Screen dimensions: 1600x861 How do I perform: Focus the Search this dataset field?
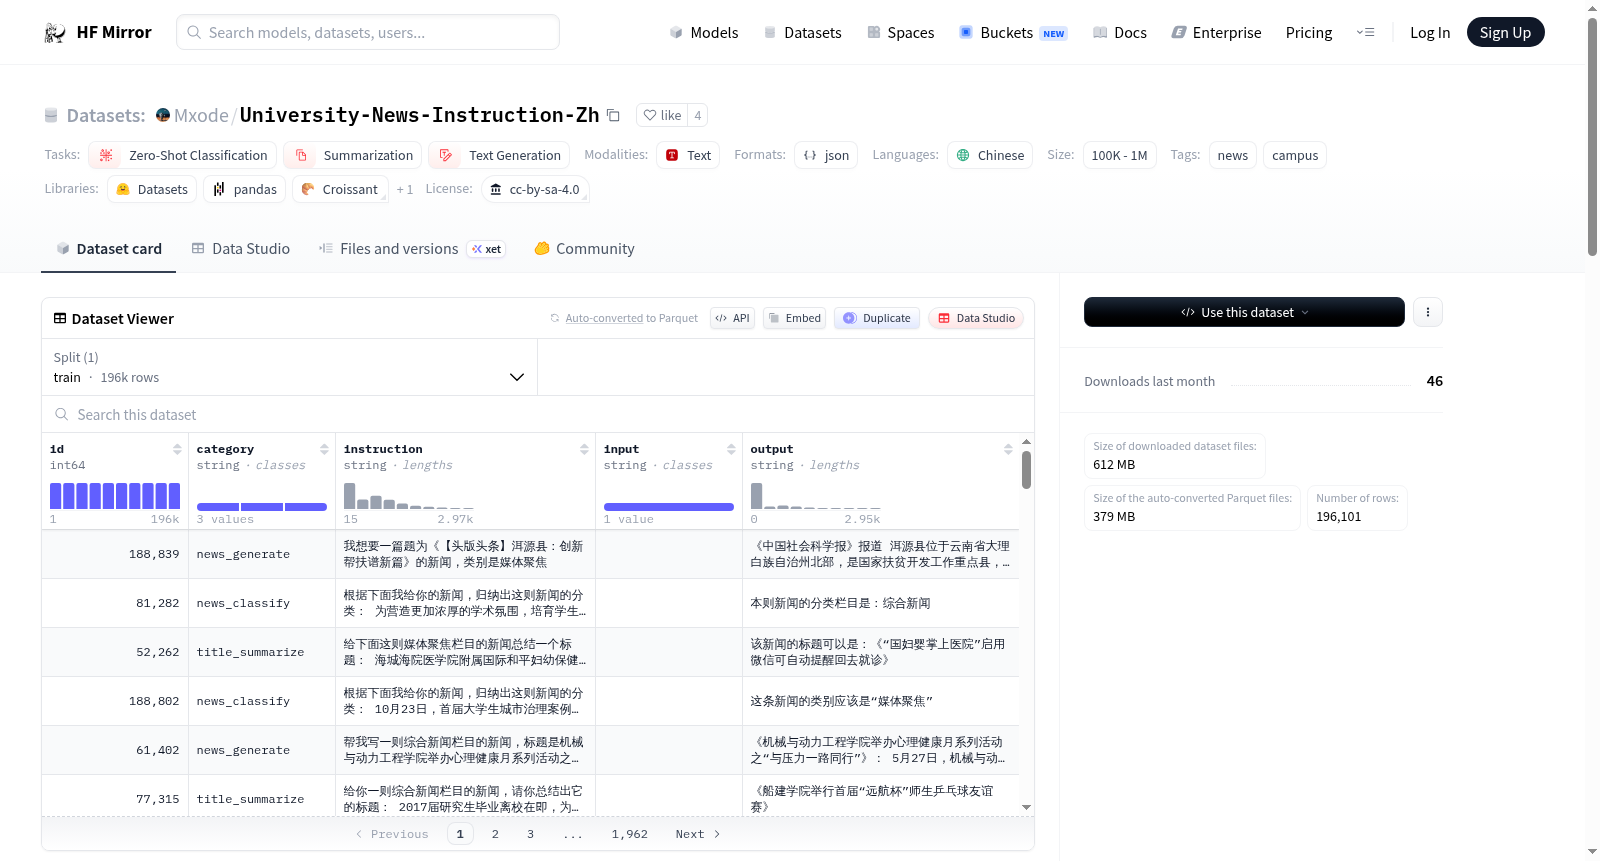[x=538, y=414]
